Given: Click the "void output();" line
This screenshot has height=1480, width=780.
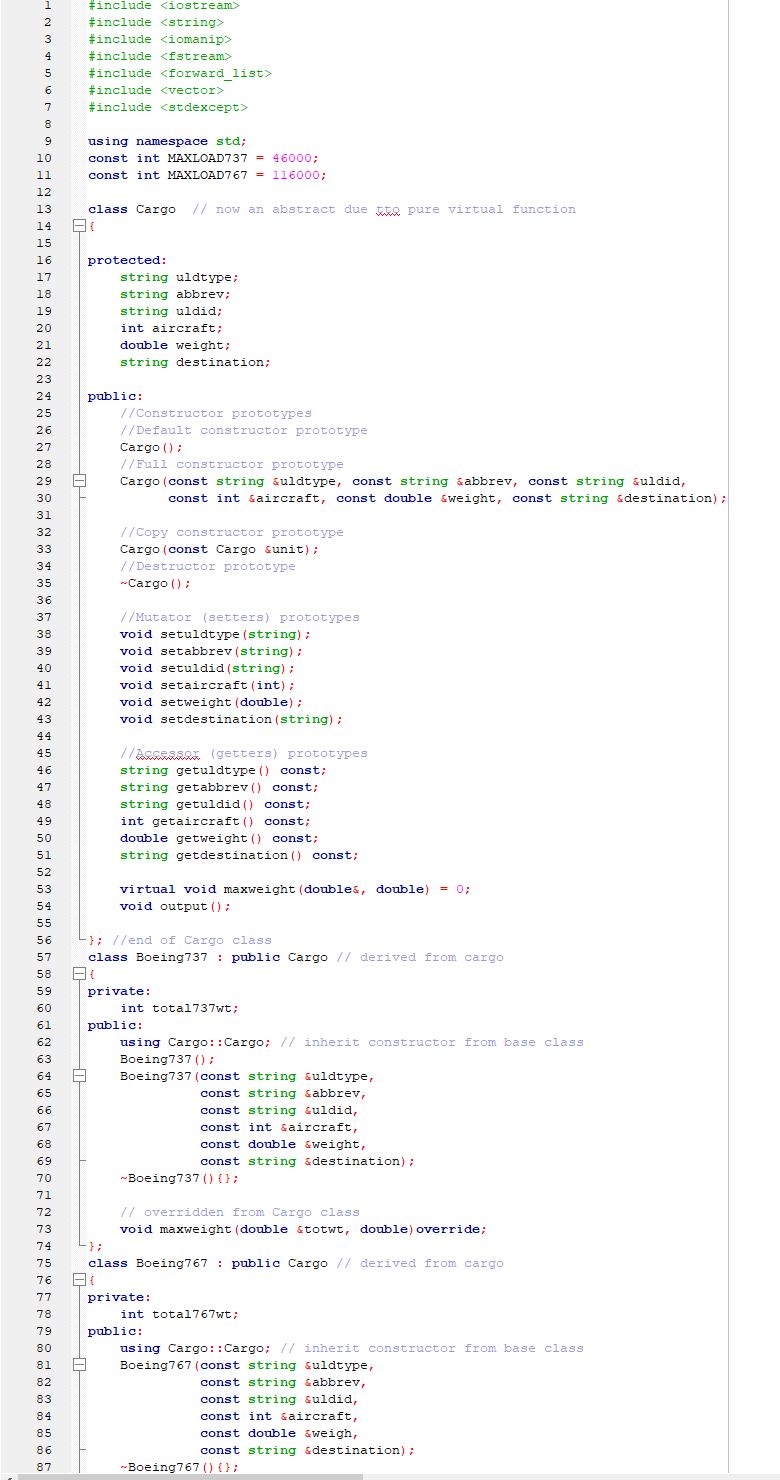Looking at the screenshot, I should [176, 906].
